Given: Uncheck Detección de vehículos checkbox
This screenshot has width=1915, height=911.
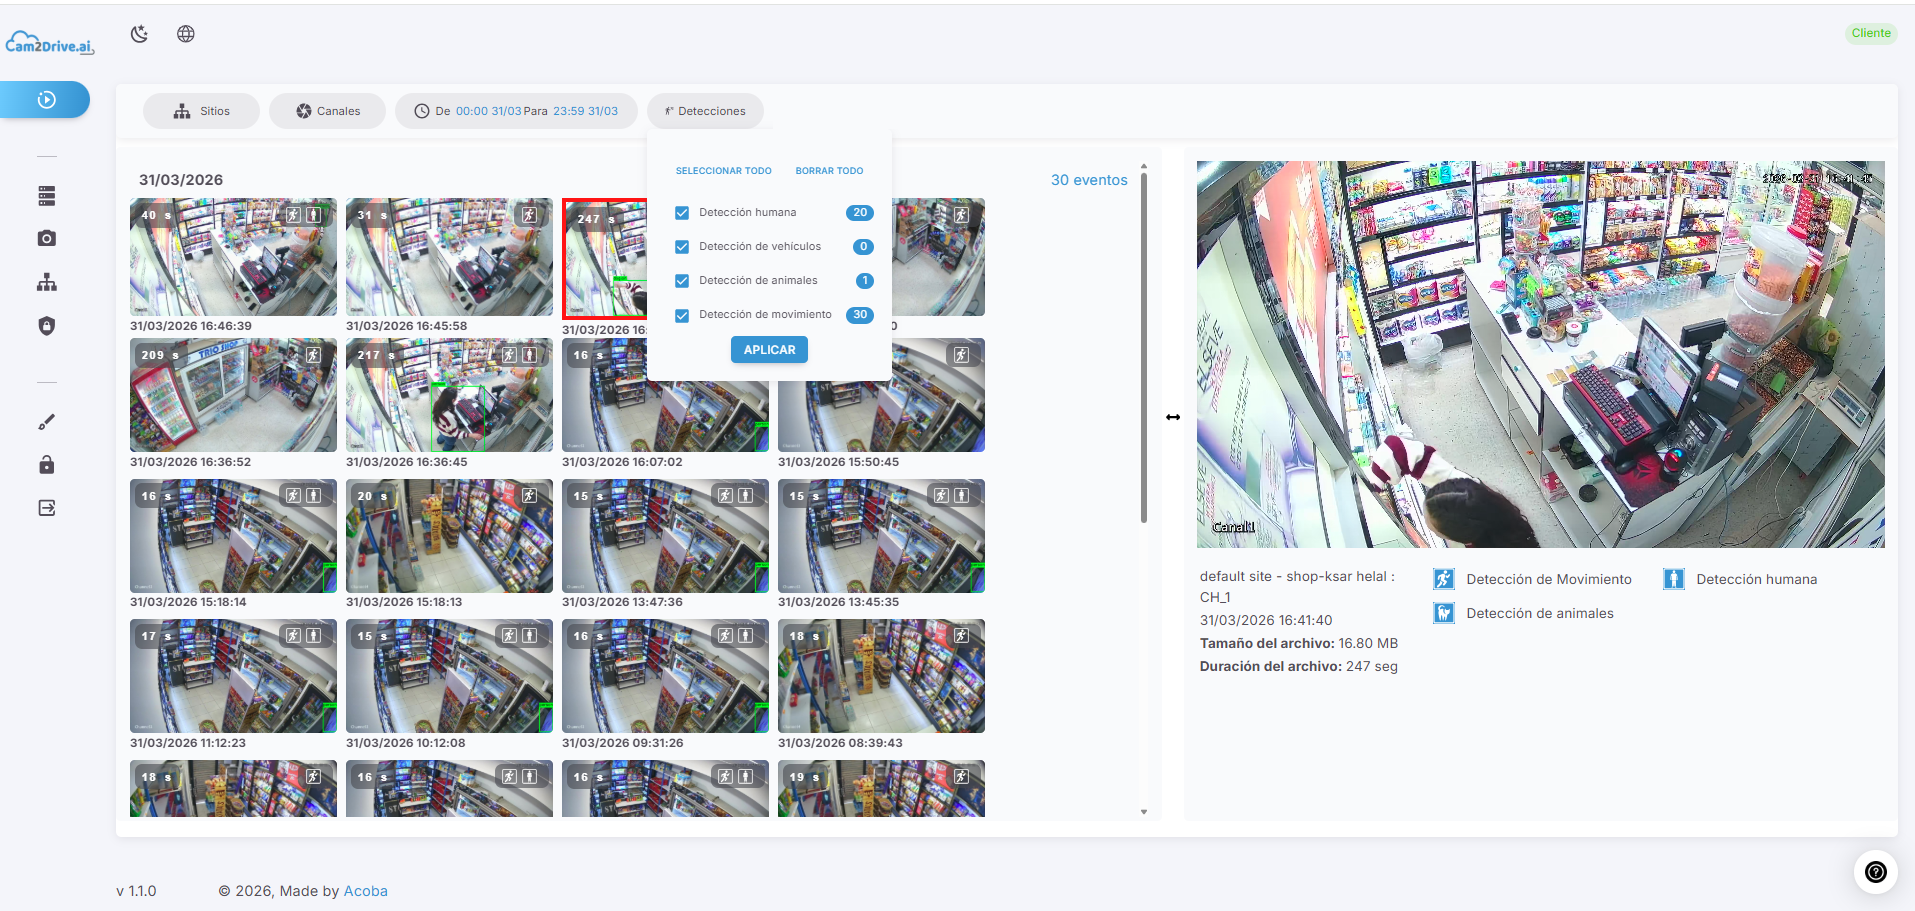Looking at the screenshot, I should click(x=682, y=247).
